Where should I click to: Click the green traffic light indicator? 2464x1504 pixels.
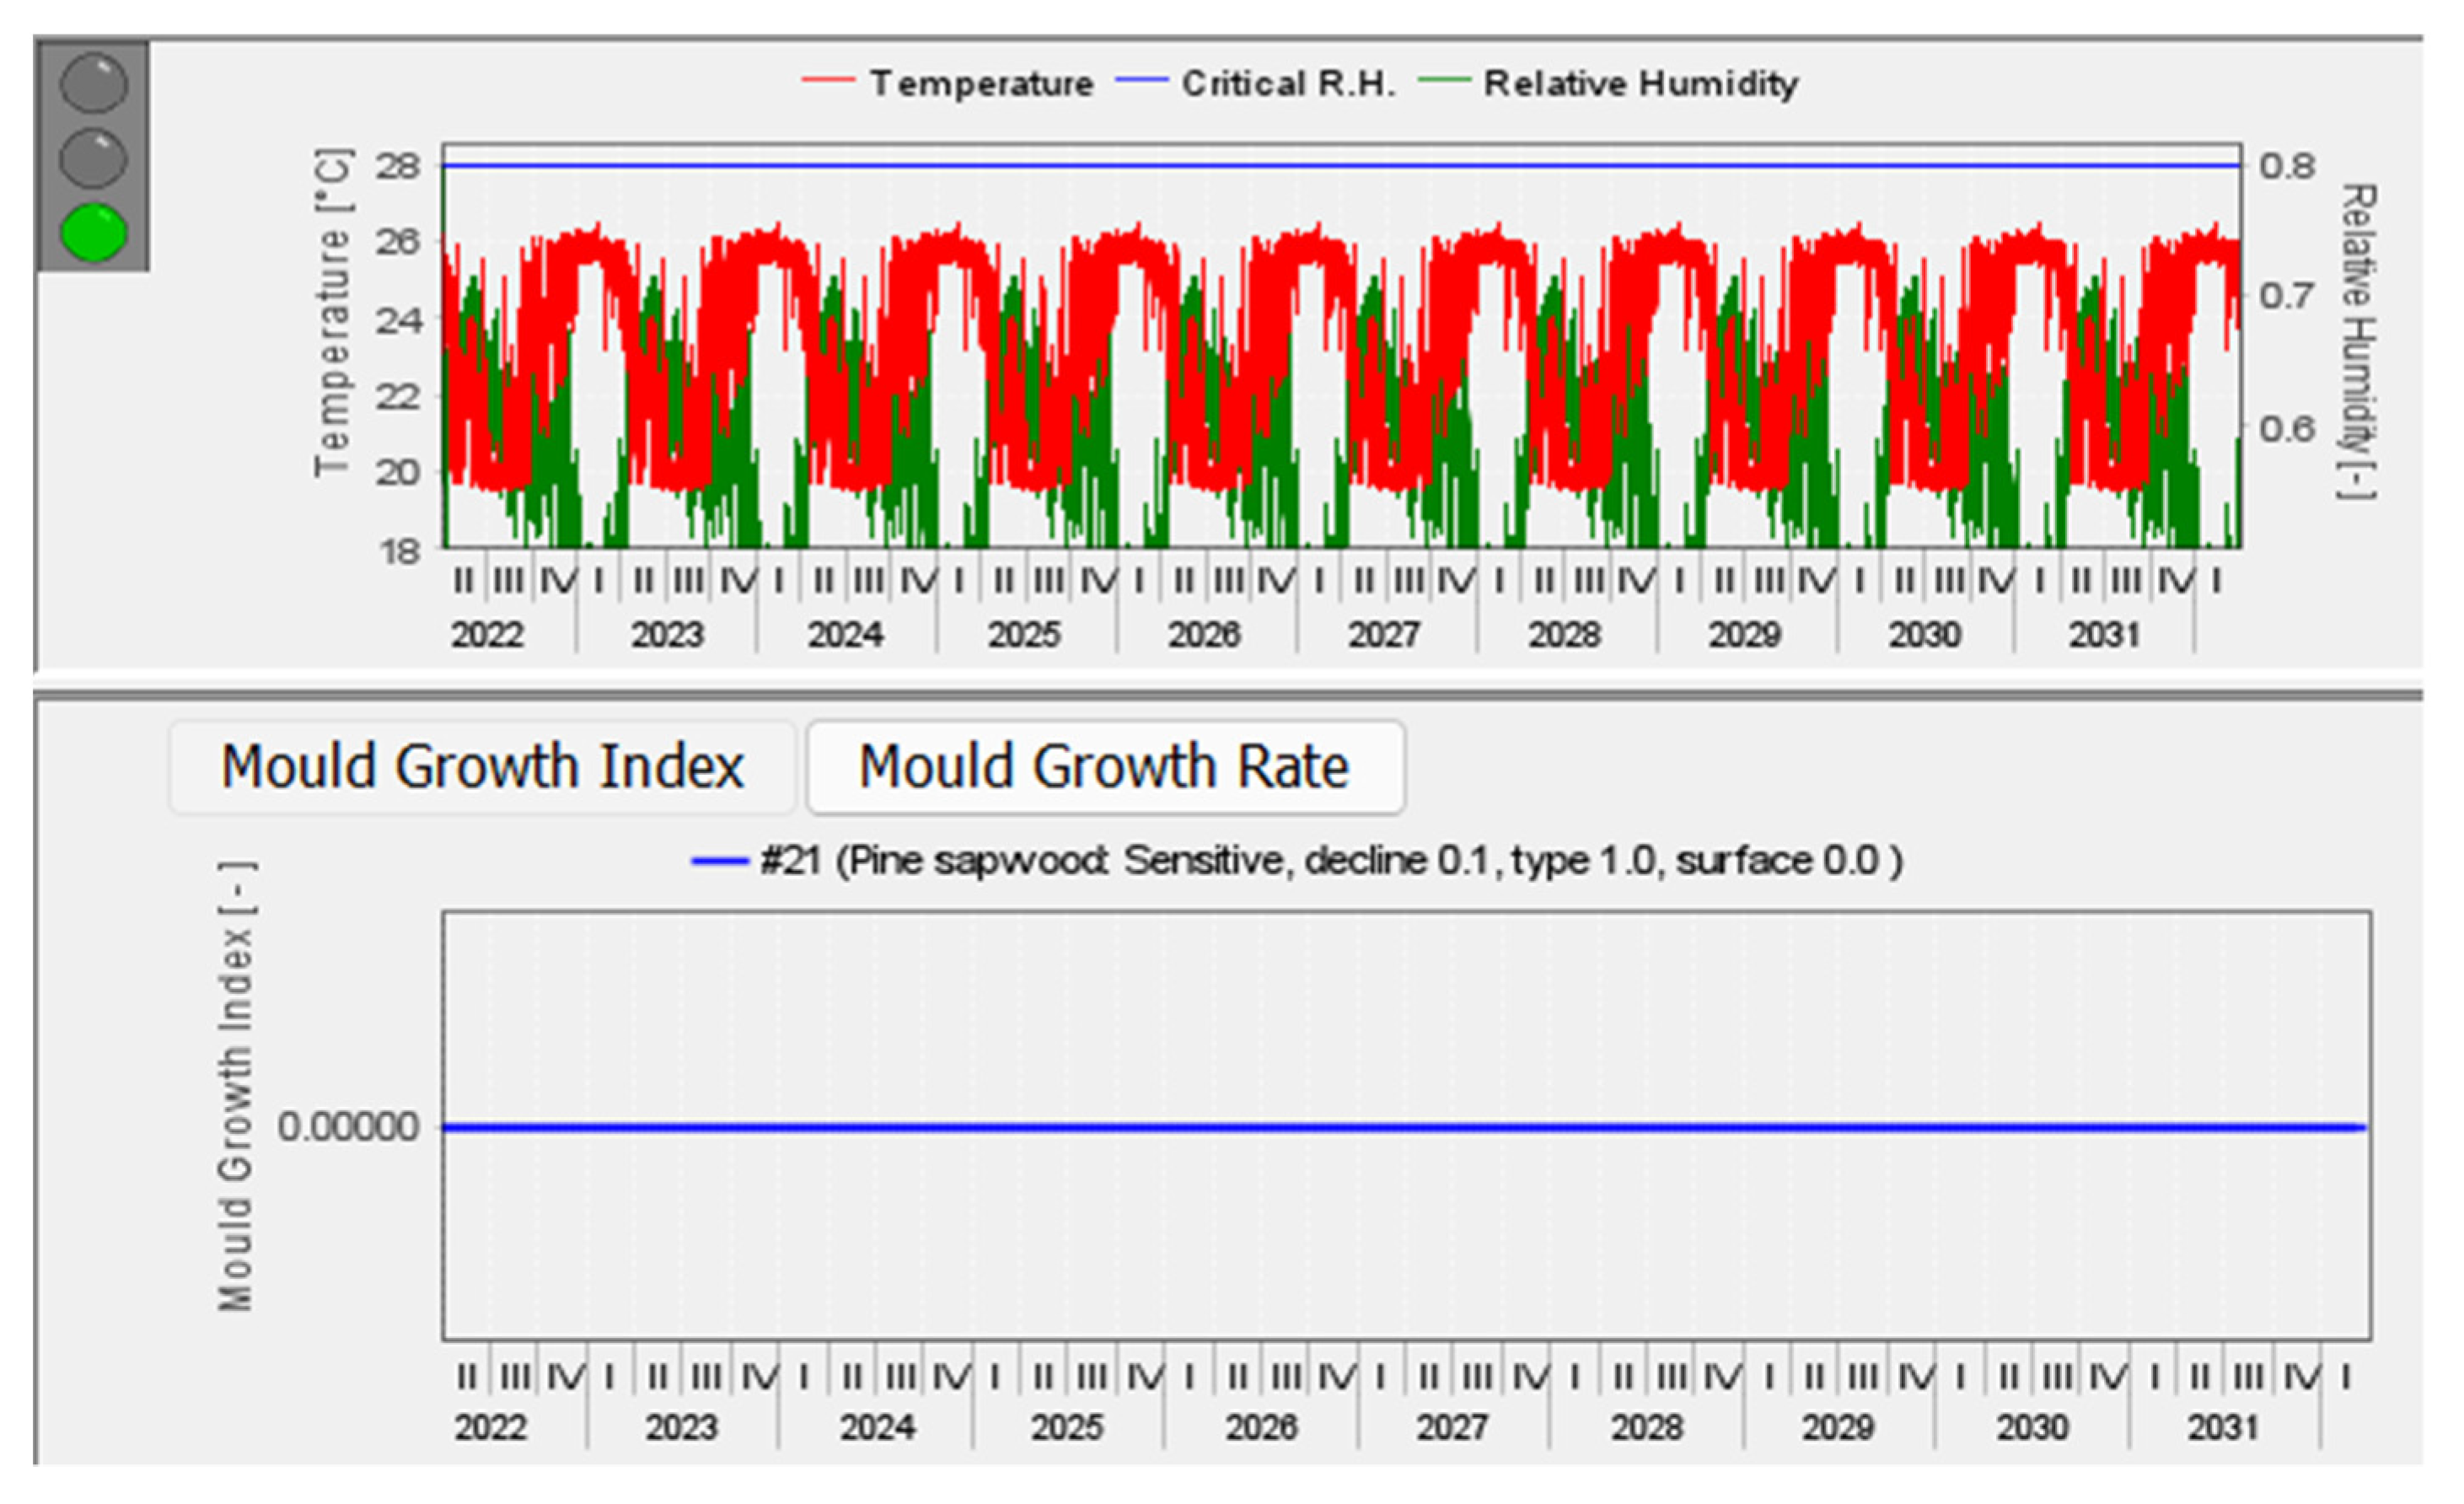point(93,232)
